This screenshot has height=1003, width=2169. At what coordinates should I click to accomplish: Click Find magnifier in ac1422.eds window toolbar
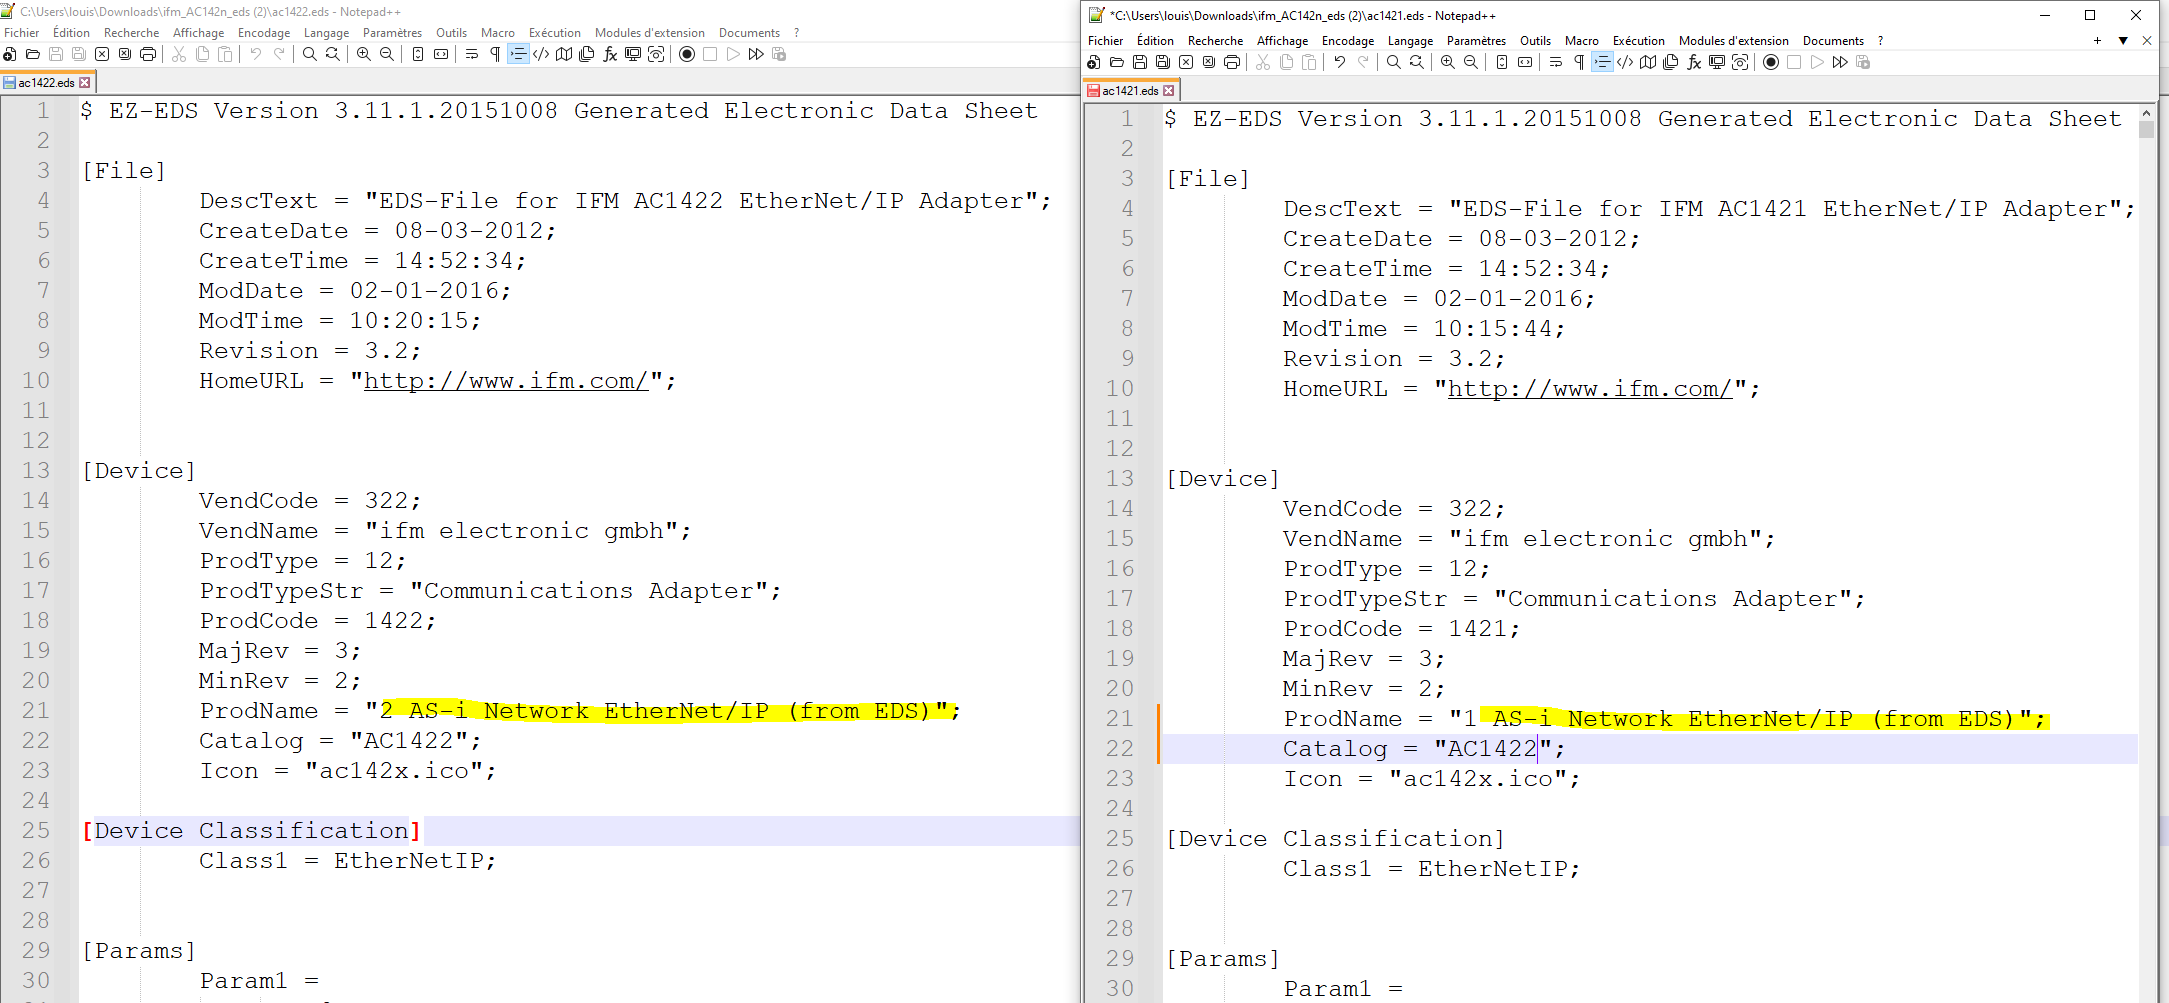pyautogui.click(x=310, y=54)
